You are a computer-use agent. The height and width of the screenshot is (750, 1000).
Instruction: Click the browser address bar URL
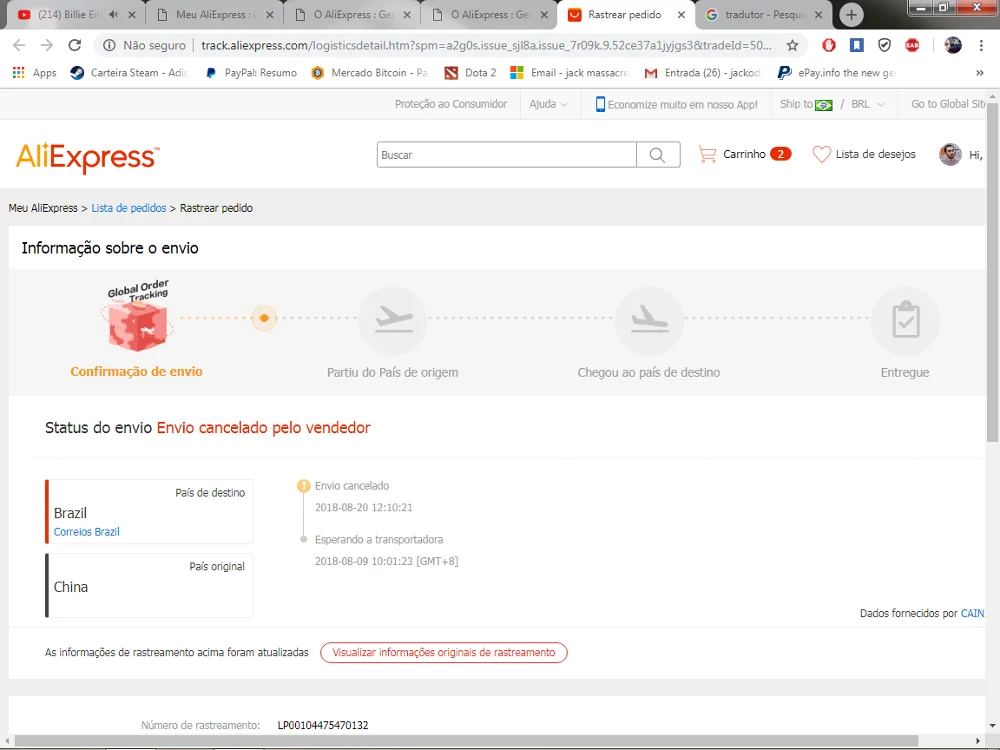486,45
